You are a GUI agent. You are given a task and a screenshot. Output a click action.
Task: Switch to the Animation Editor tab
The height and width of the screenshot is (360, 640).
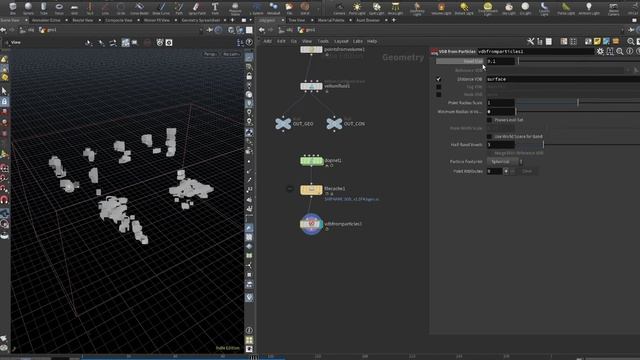tap(46, 20)
